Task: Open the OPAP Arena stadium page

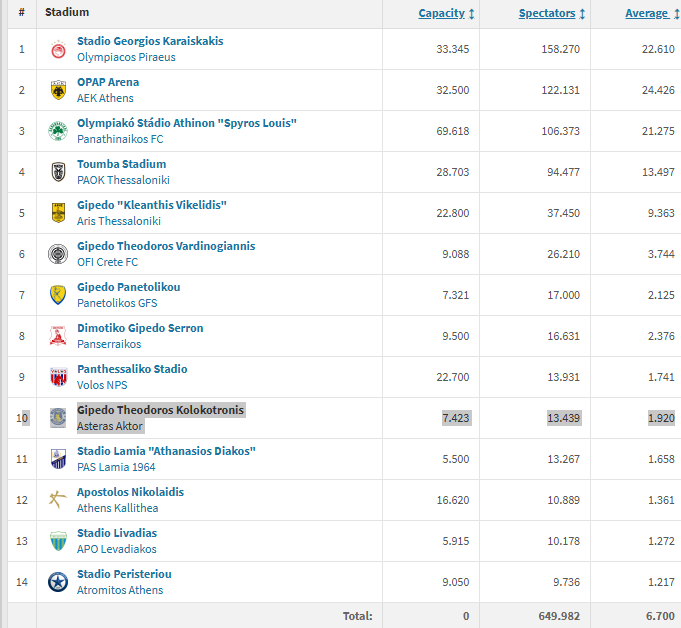Action: coord(108,82)
